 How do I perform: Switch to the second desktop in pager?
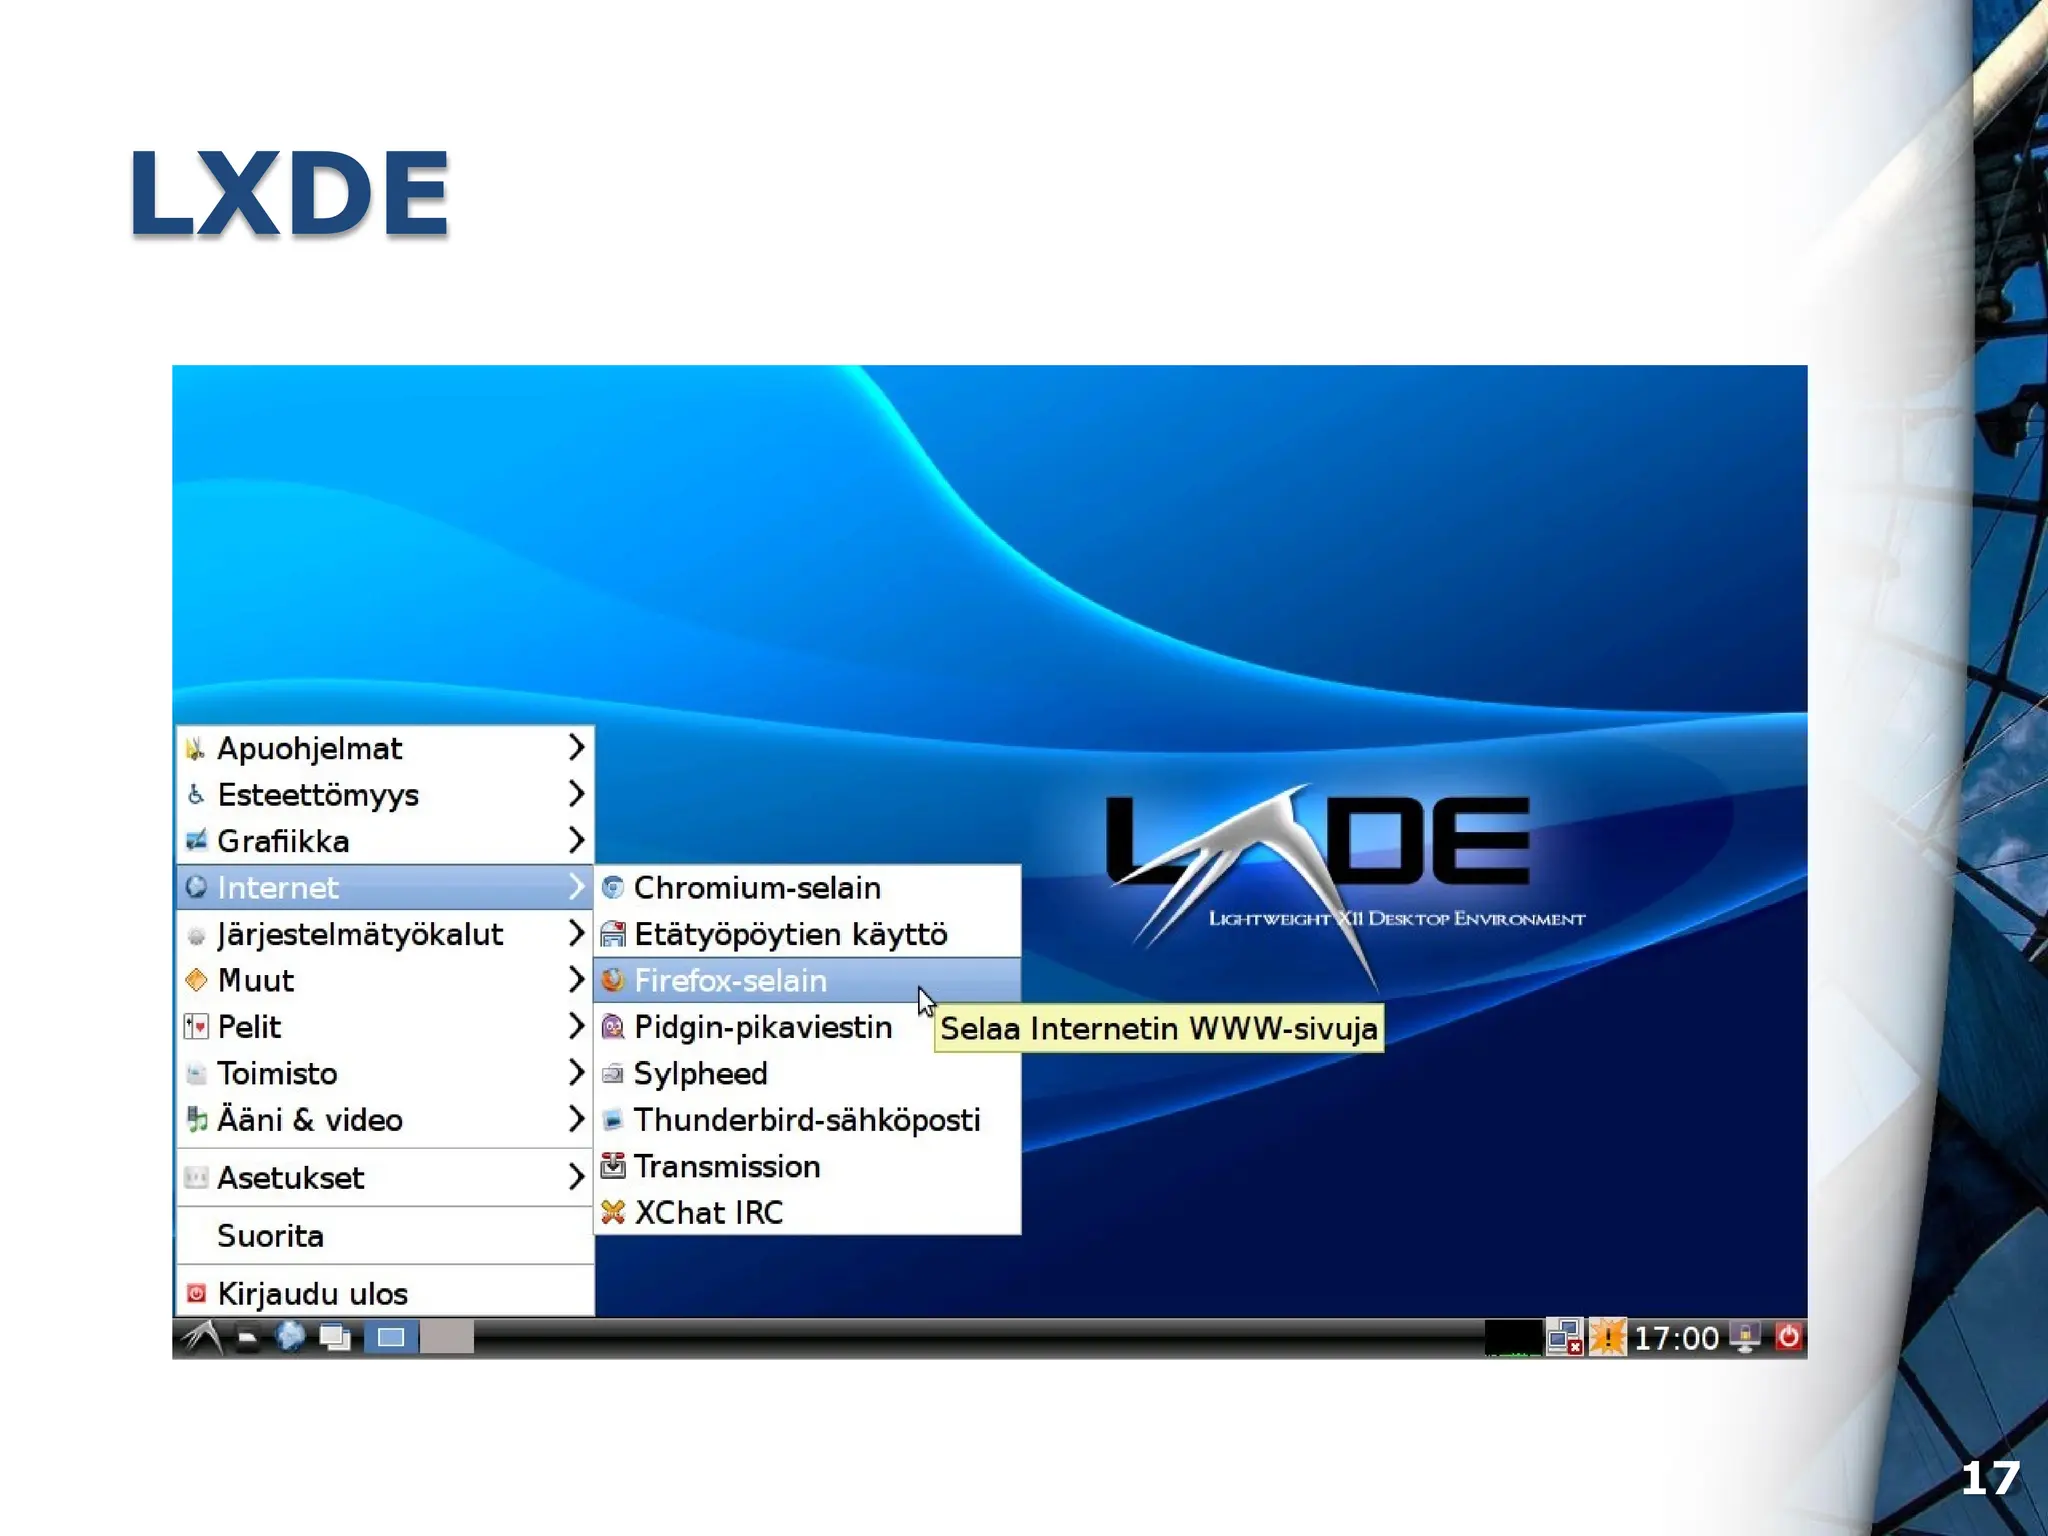click(x=447, y=1338)
